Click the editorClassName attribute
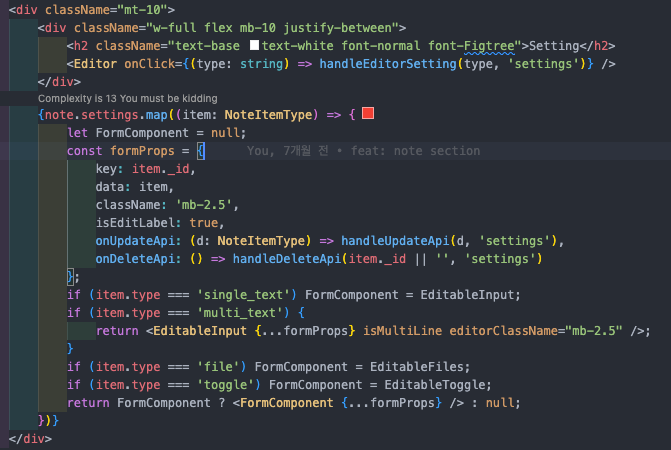This screenshot has height=450, width=671. (504, 331)
